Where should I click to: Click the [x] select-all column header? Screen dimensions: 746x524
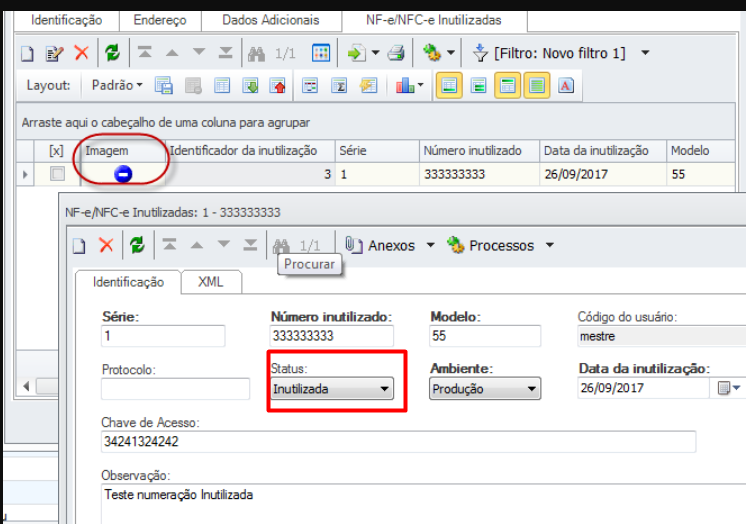click(56, 151)
